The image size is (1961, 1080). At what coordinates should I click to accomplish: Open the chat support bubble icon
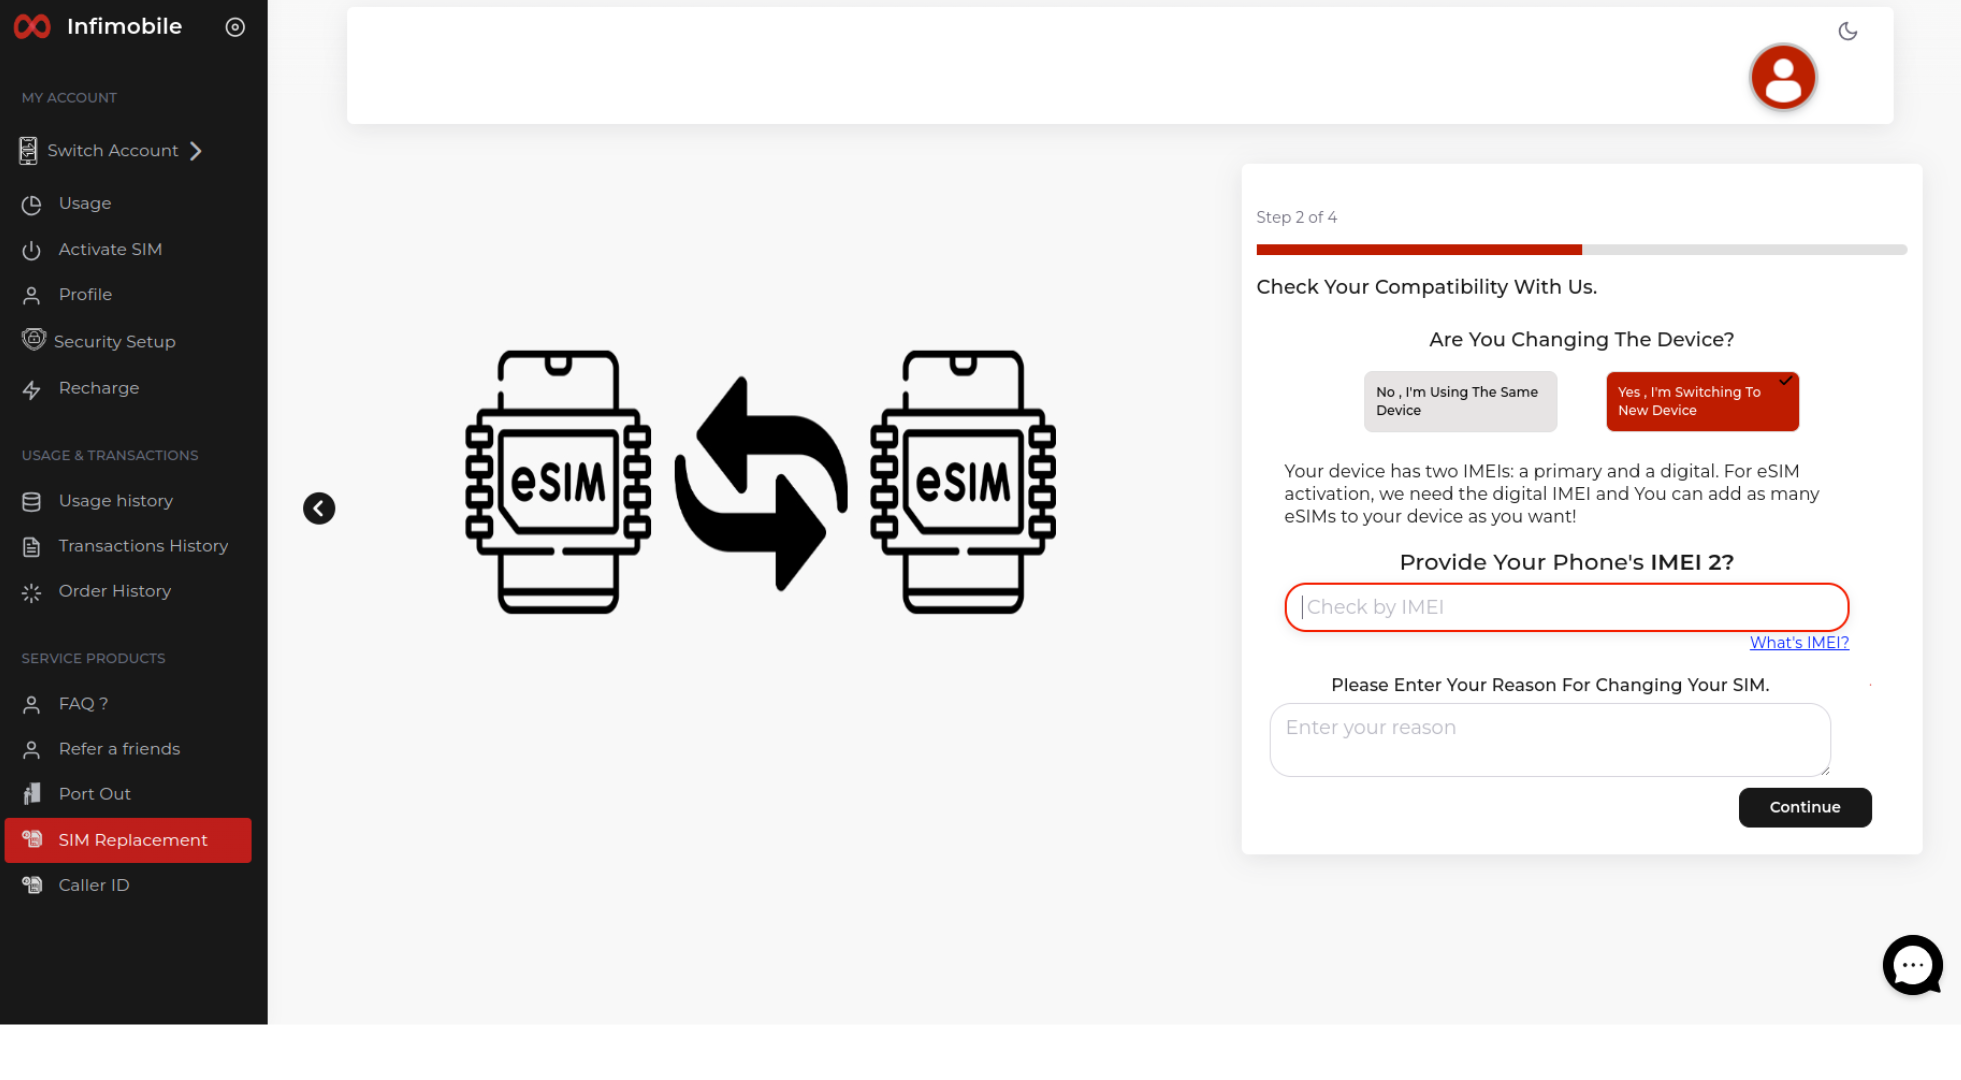click(1912, 965)
